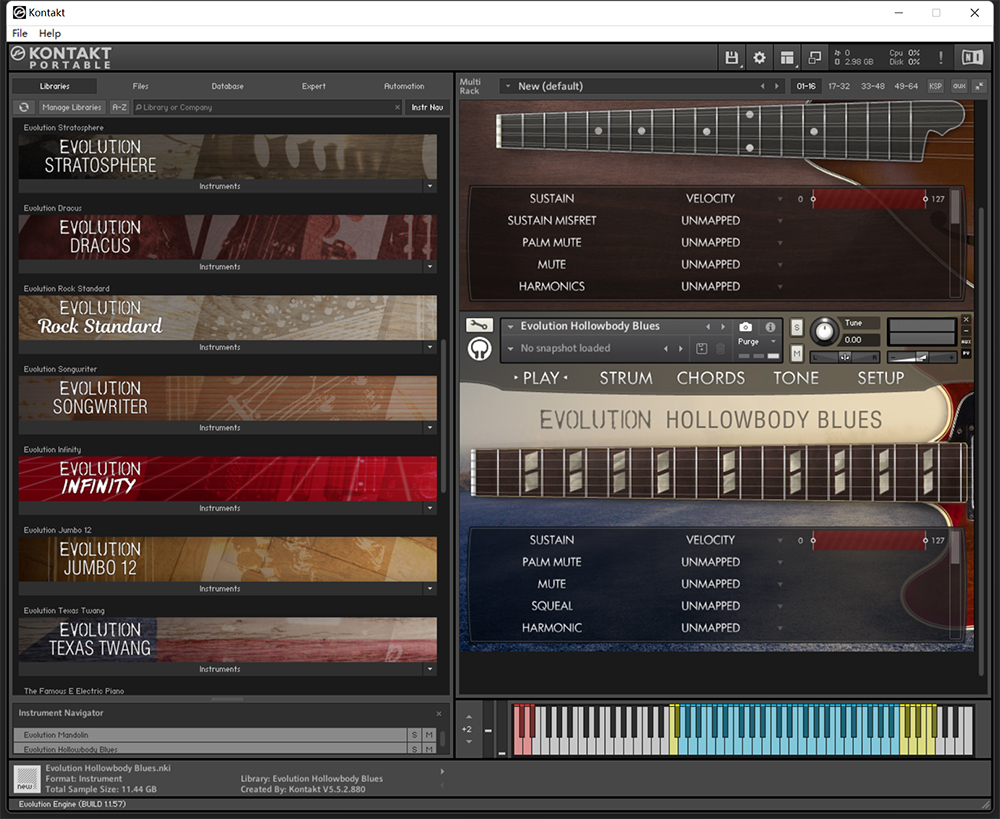Switch to the Automation browser tab
Viewport: 1000px width, 819px height.
pos(404,86)
